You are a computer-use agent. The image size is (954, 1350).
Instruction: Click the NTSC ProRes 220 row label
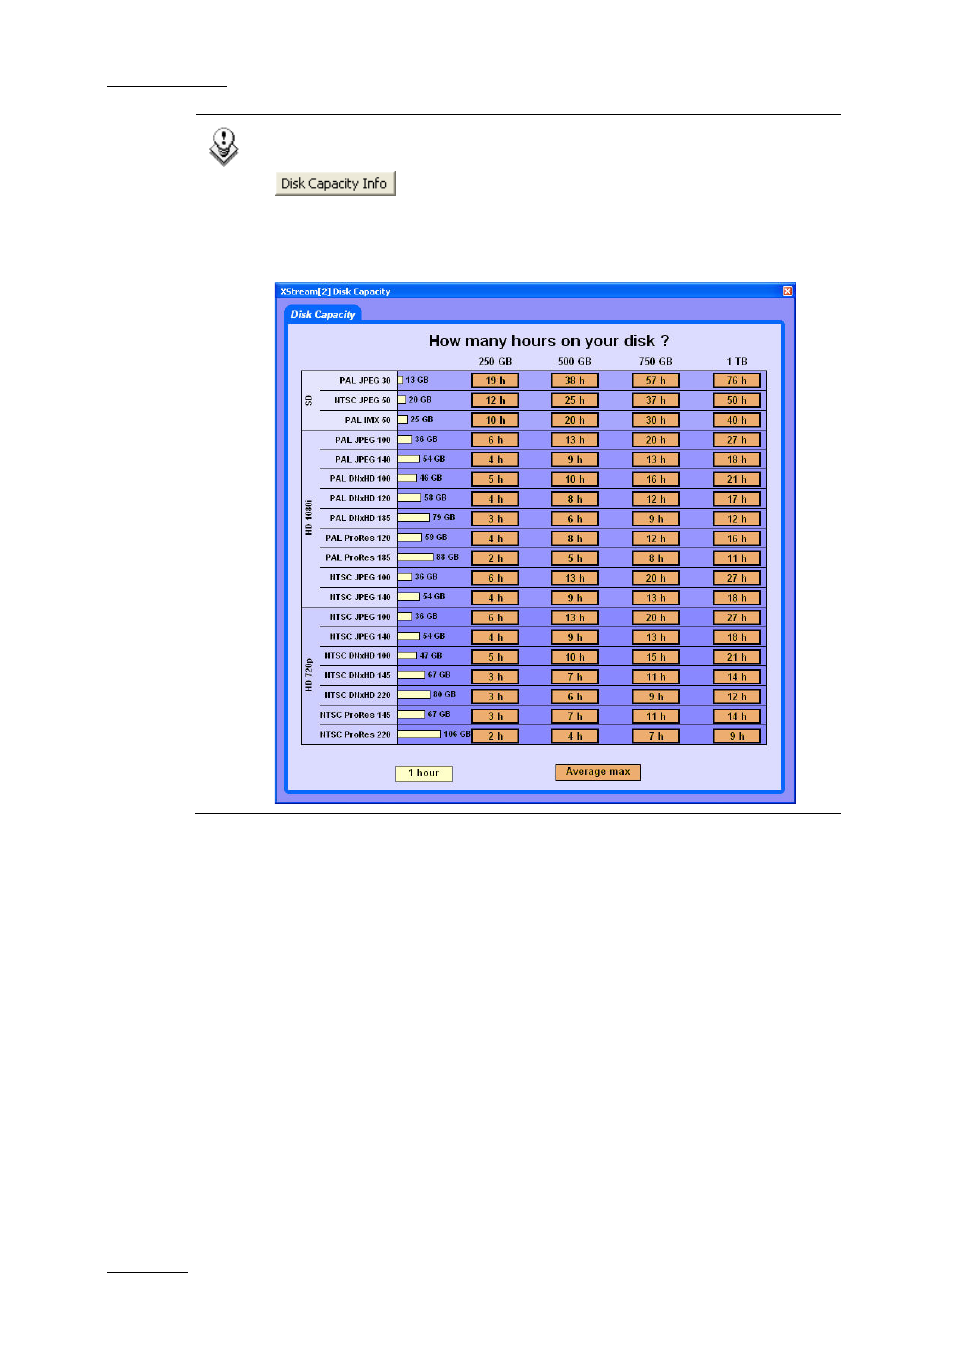[356, 735]
